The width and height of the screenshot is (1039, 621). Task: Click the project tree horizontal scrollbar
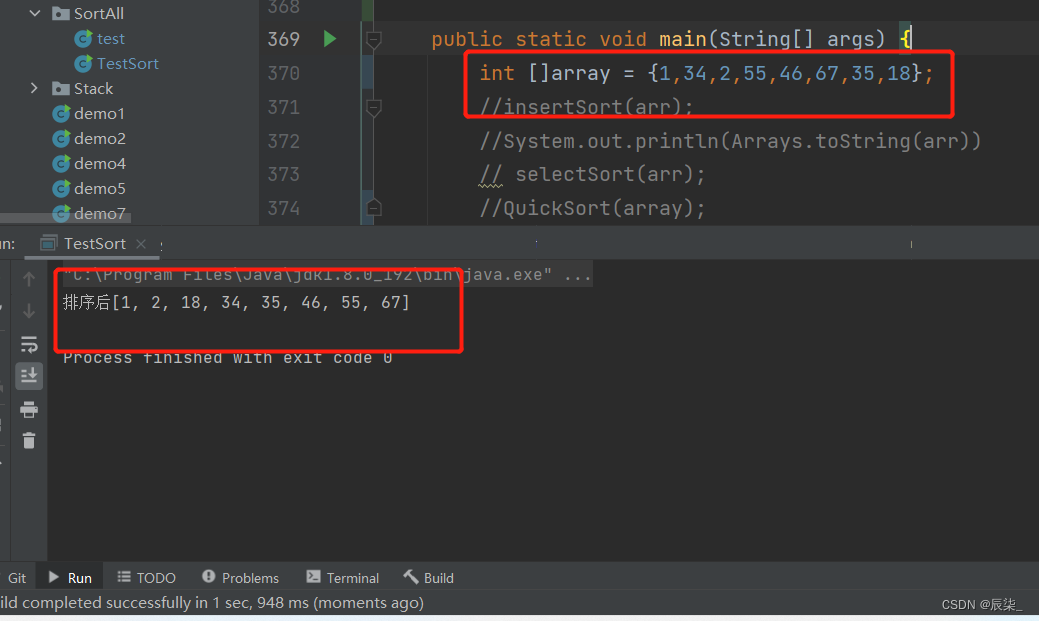tap(65, 217)
